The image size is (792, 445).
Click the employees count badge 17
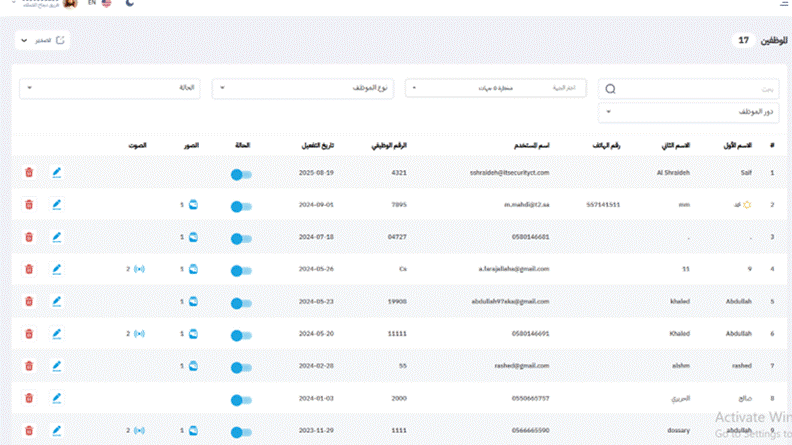pyautogui.click(x=744, y=40)
